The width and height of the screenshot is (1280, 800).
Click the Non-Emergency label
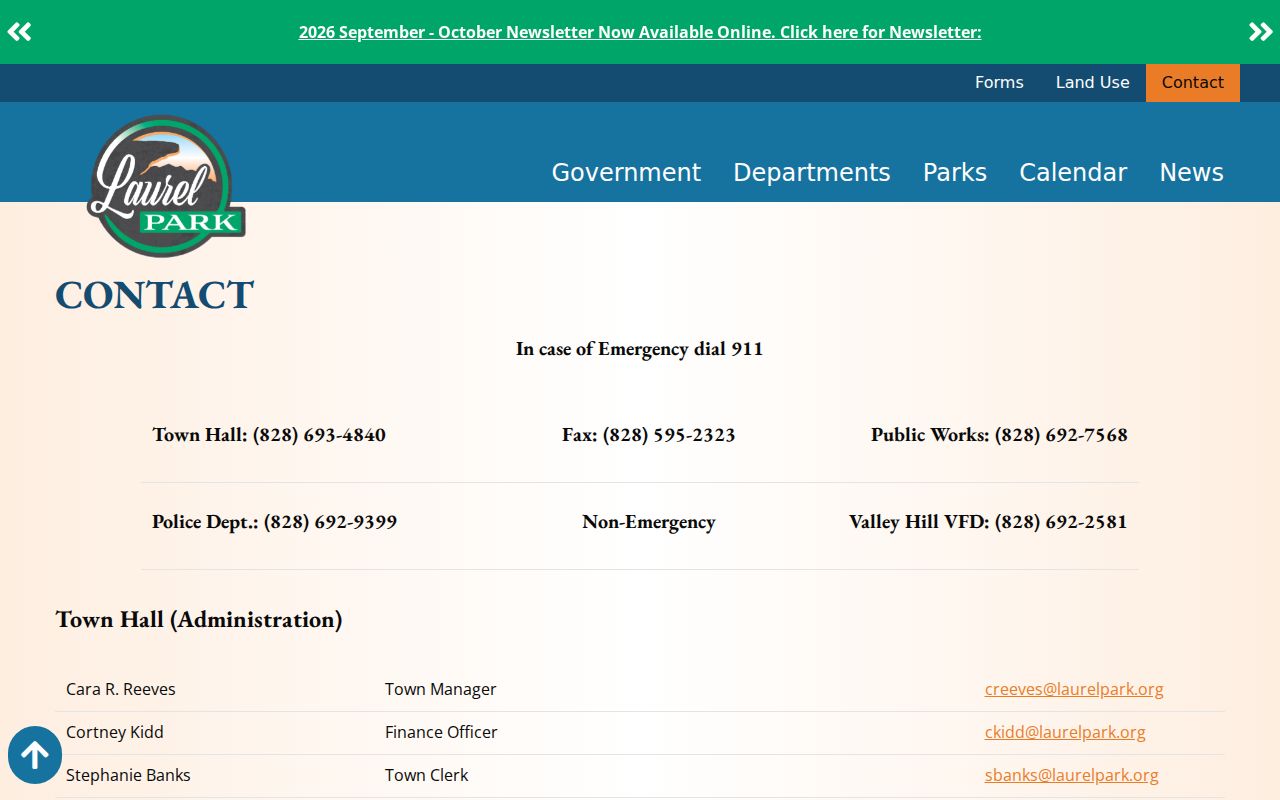click(649, 522)
